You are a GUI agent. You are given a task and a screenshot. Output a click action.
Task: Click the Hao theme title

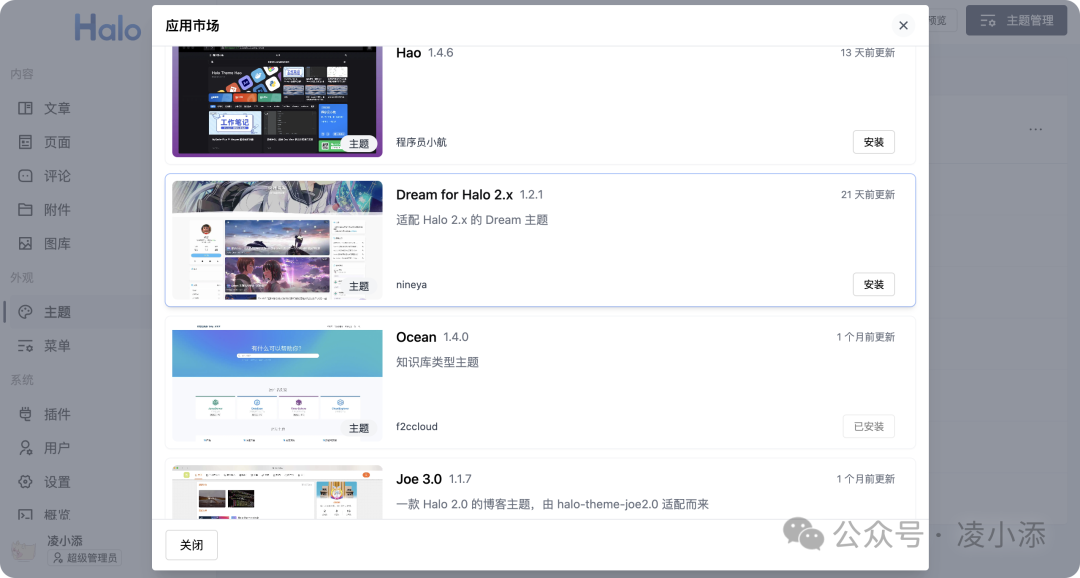point(408,53)
